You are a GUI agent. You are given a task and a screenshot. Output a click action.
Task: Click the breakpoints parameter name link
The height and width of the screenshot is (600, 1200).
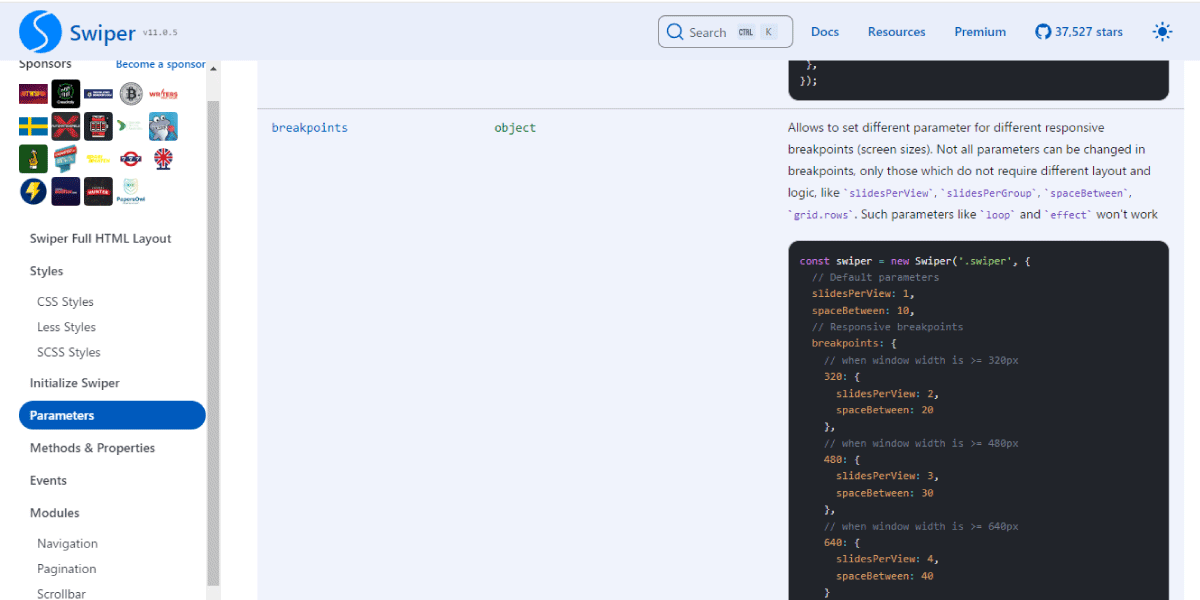pos(310,128)
